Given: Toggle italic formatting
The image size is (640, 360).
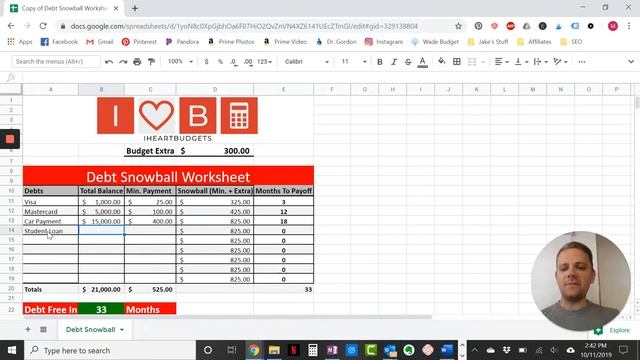Looking at the screenshot, I should click(394, 62).
